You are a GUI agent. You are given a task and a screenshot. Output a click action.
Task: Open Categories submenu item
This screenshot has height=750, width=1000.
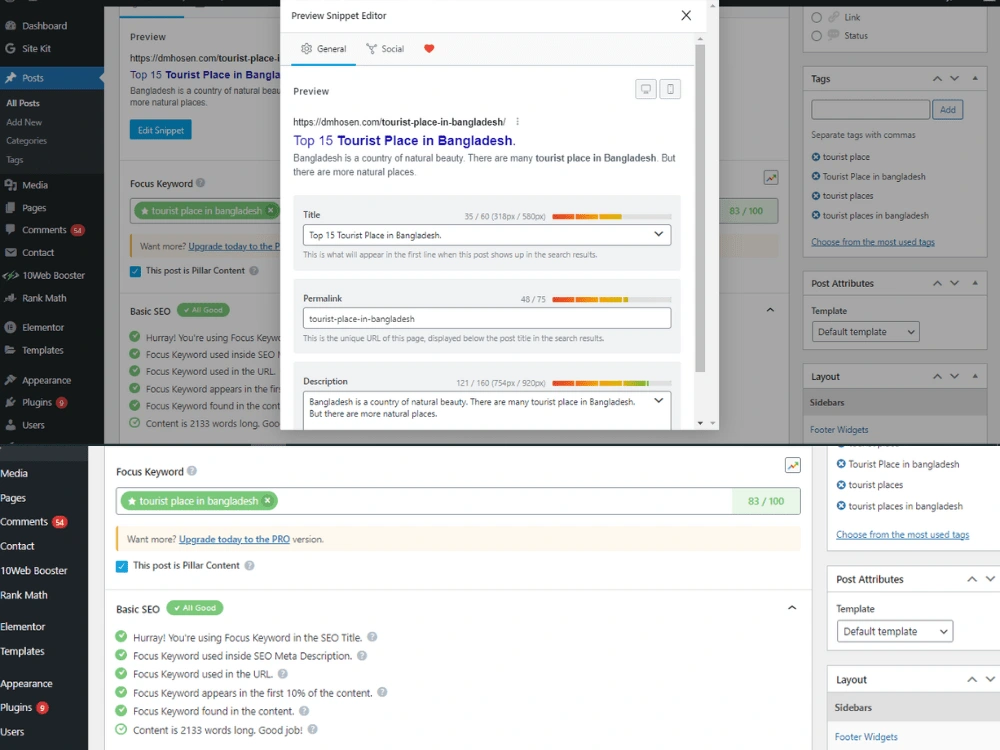click(x=27, y=140)
